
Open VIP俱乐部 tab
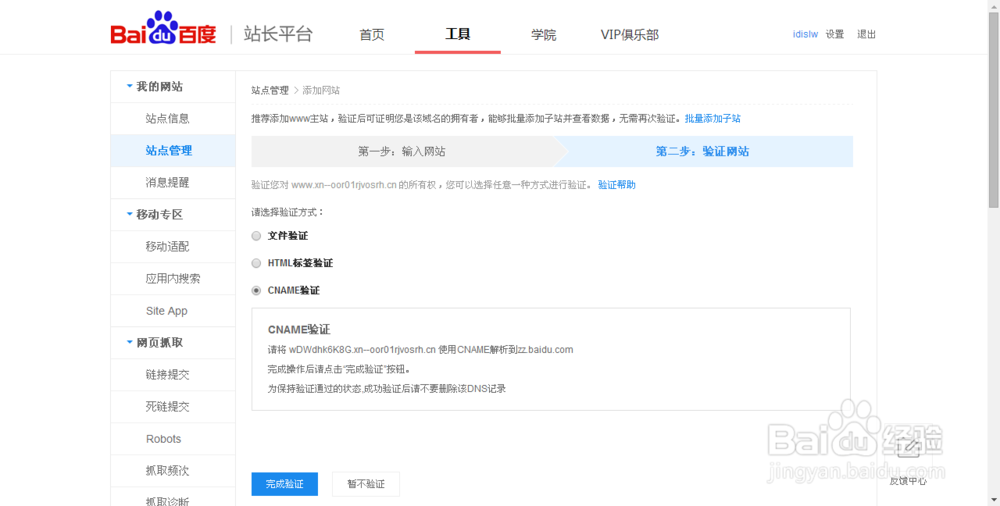(x=629, y=34)
